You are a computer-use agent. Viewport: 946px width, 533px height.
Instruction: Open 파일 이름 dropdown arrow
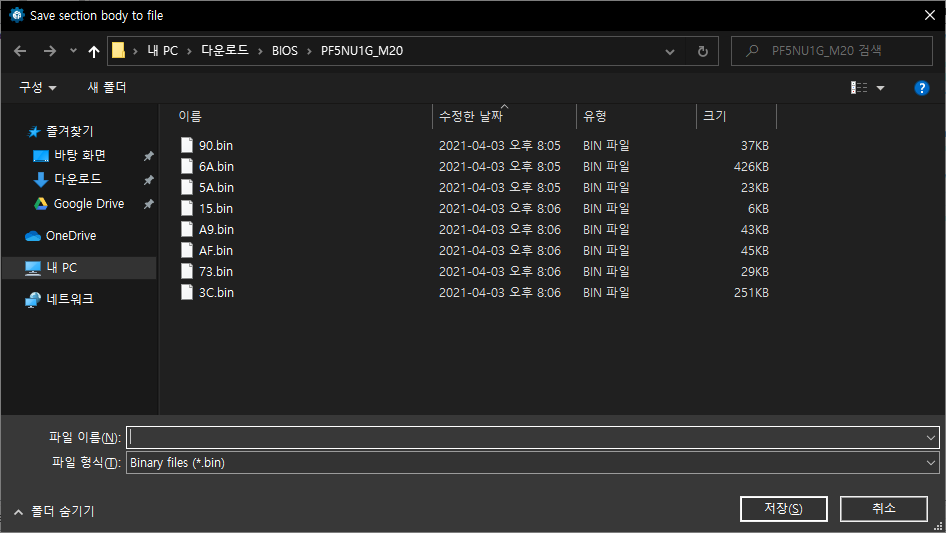tap(931, 438)
